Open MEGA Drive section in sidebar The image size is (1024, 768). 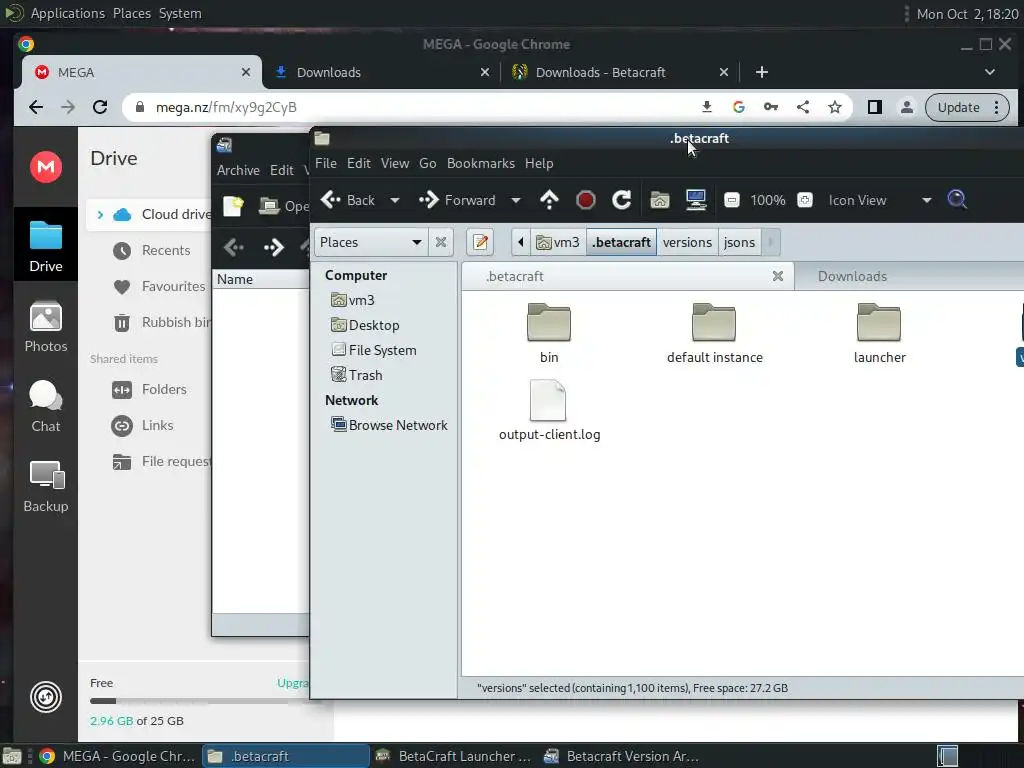[46, 244]
